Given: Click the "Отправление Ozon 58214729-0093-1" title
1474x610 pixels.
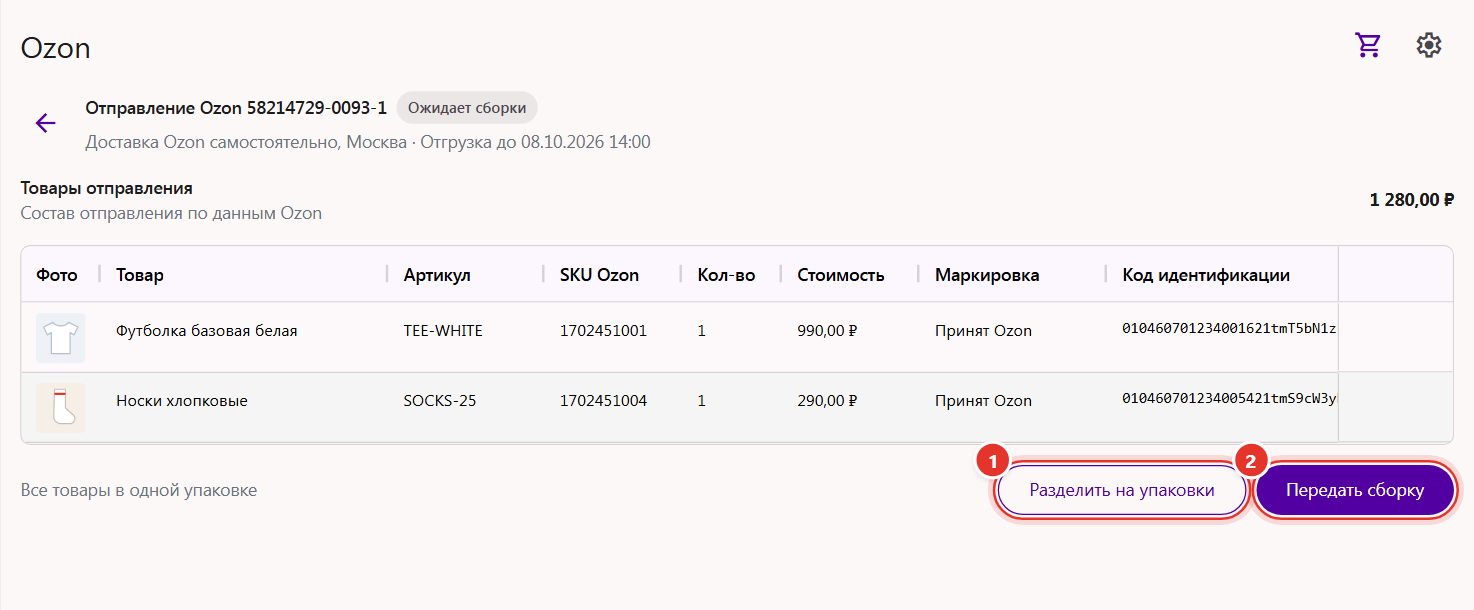Looking at the screenshot, I should coord(236,108).
